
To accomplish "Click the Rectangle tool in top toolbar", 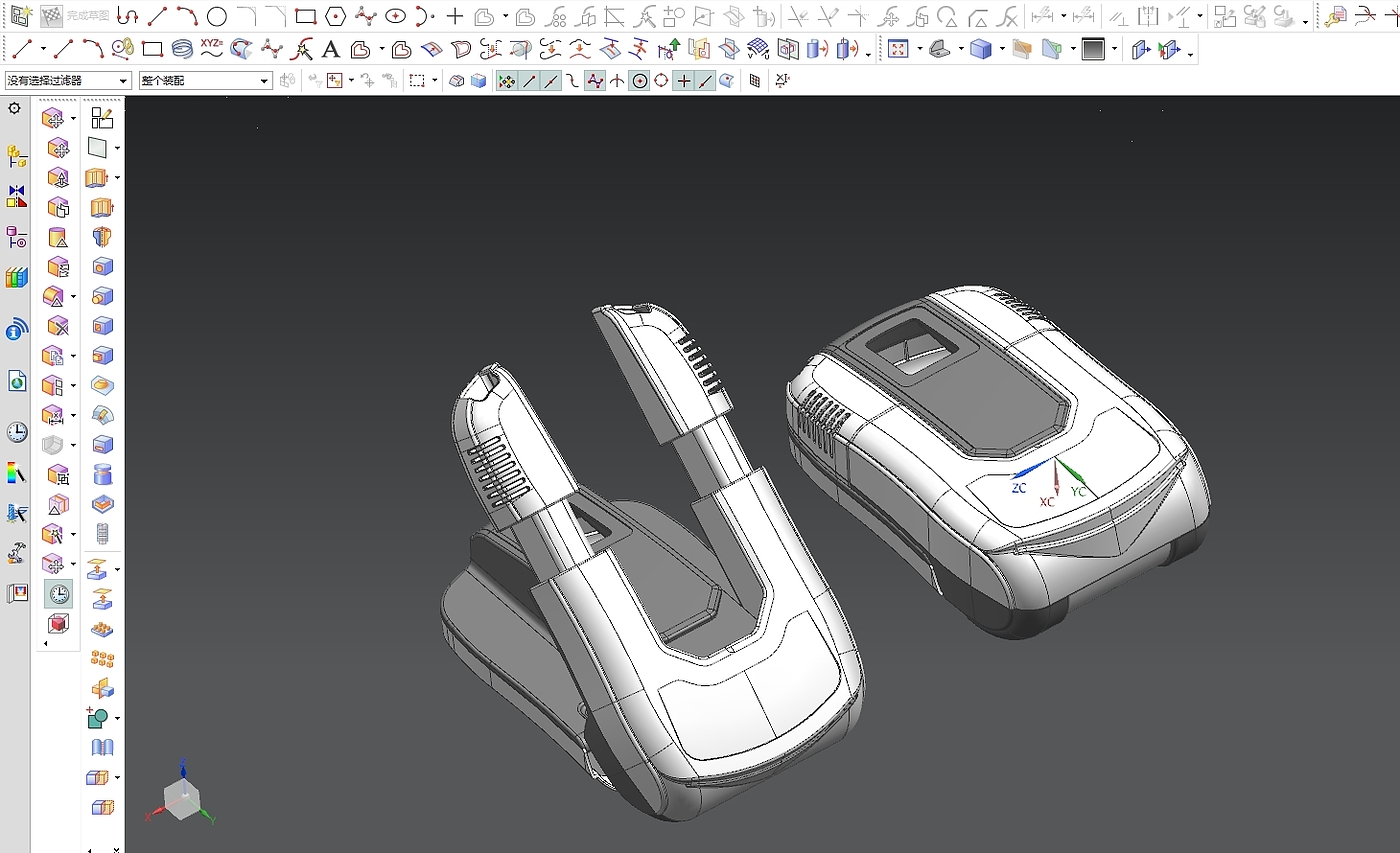I will coord(306,16).
